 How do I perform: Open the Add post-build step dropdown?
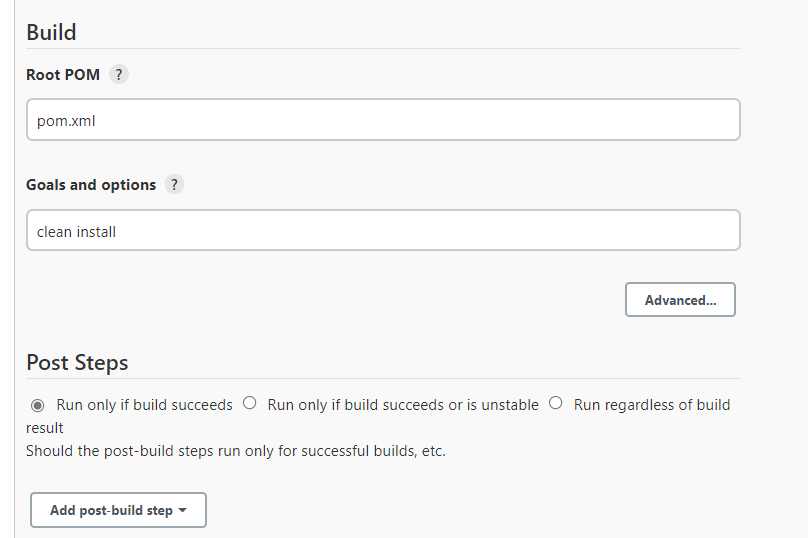click(x=118, y=510)
